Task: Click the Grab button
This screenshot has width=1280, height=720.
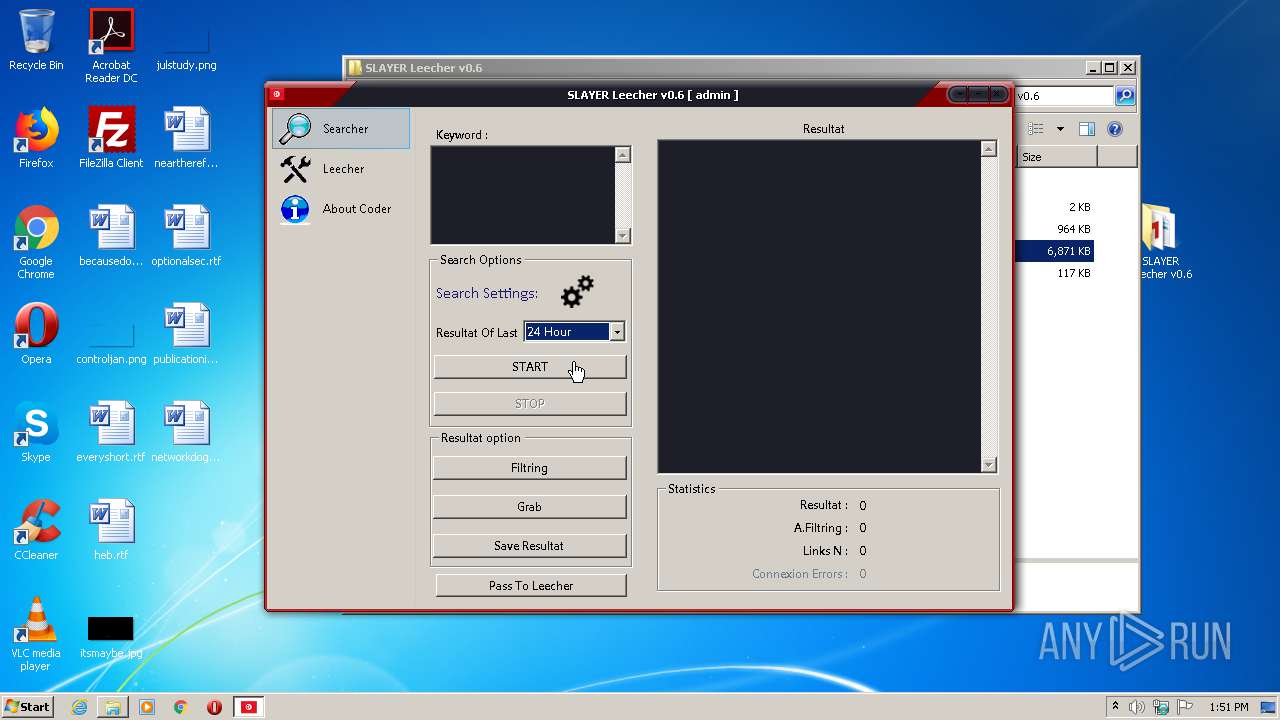Action: pos(529,507)
